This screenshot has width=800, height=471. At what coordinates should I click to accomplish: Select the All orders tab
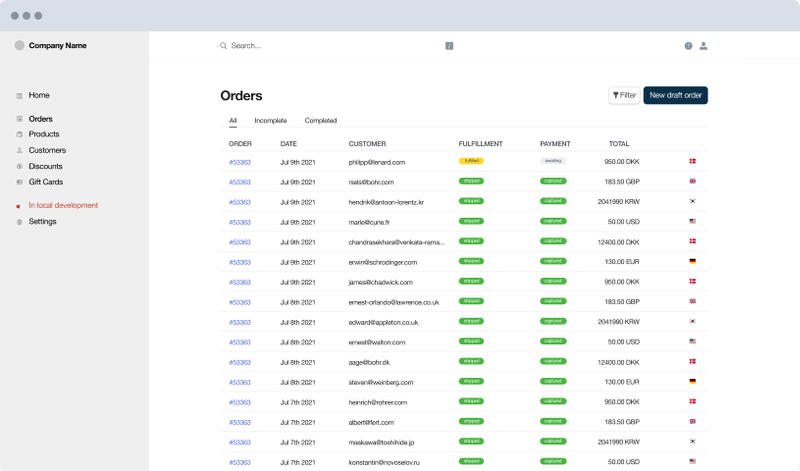coord(233,120)
